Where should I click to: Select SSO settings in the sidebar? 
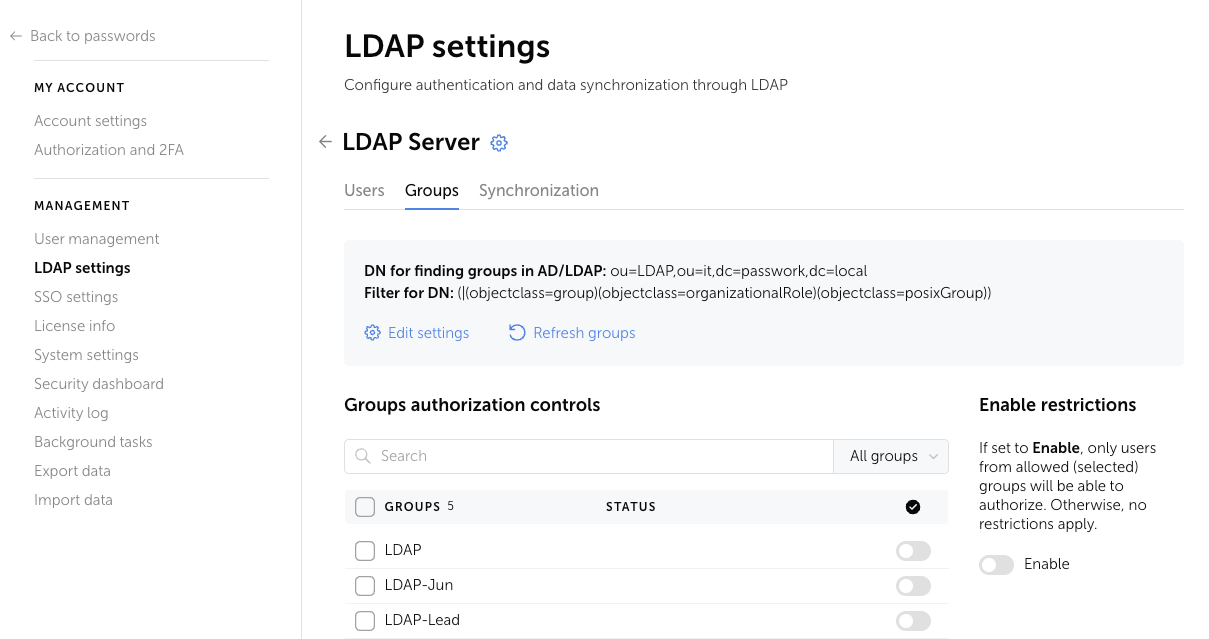(76, 296)
